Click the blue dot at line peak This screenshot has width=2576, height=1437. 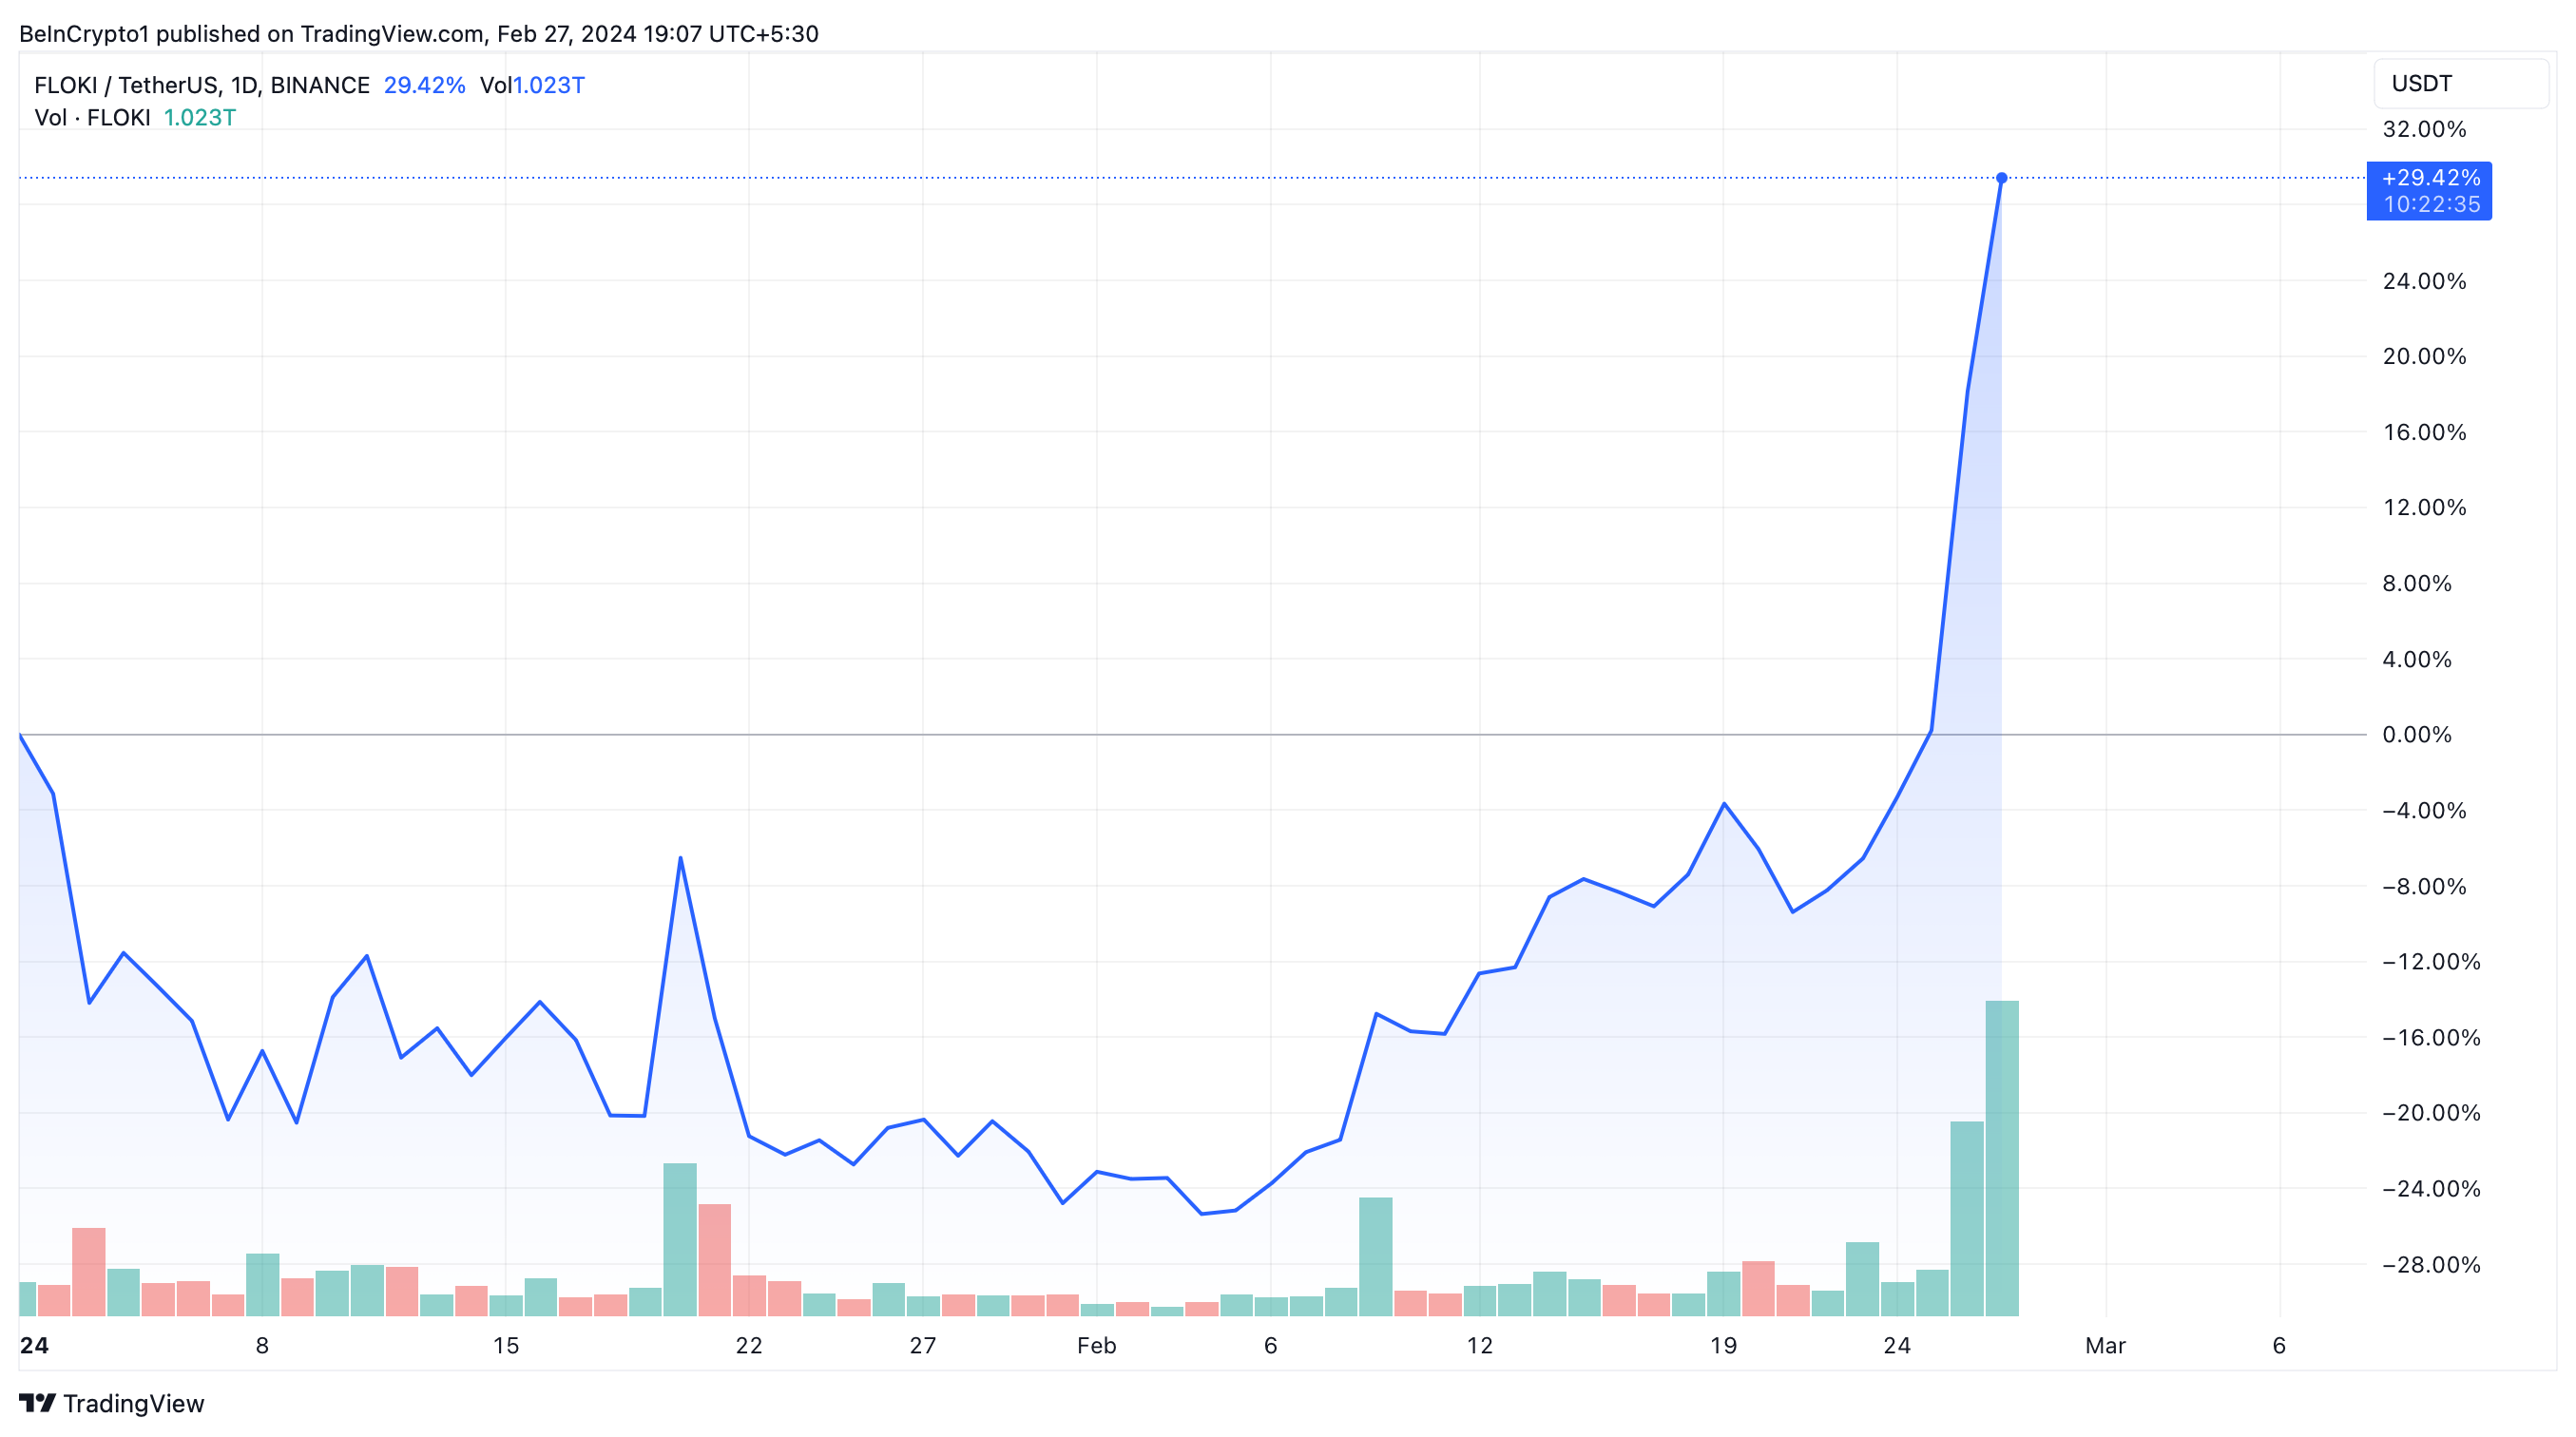2001,178
